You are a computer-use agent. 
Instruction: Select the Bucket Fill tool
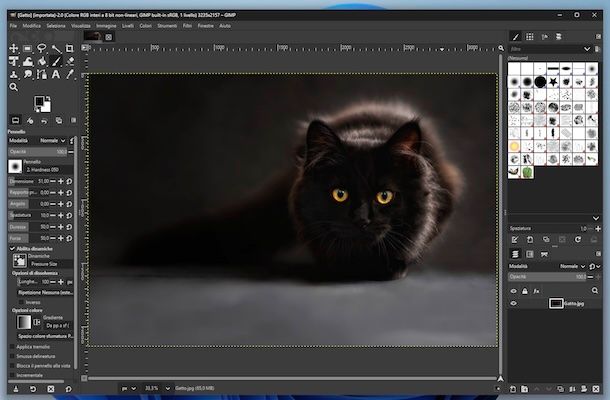[42, 61]
